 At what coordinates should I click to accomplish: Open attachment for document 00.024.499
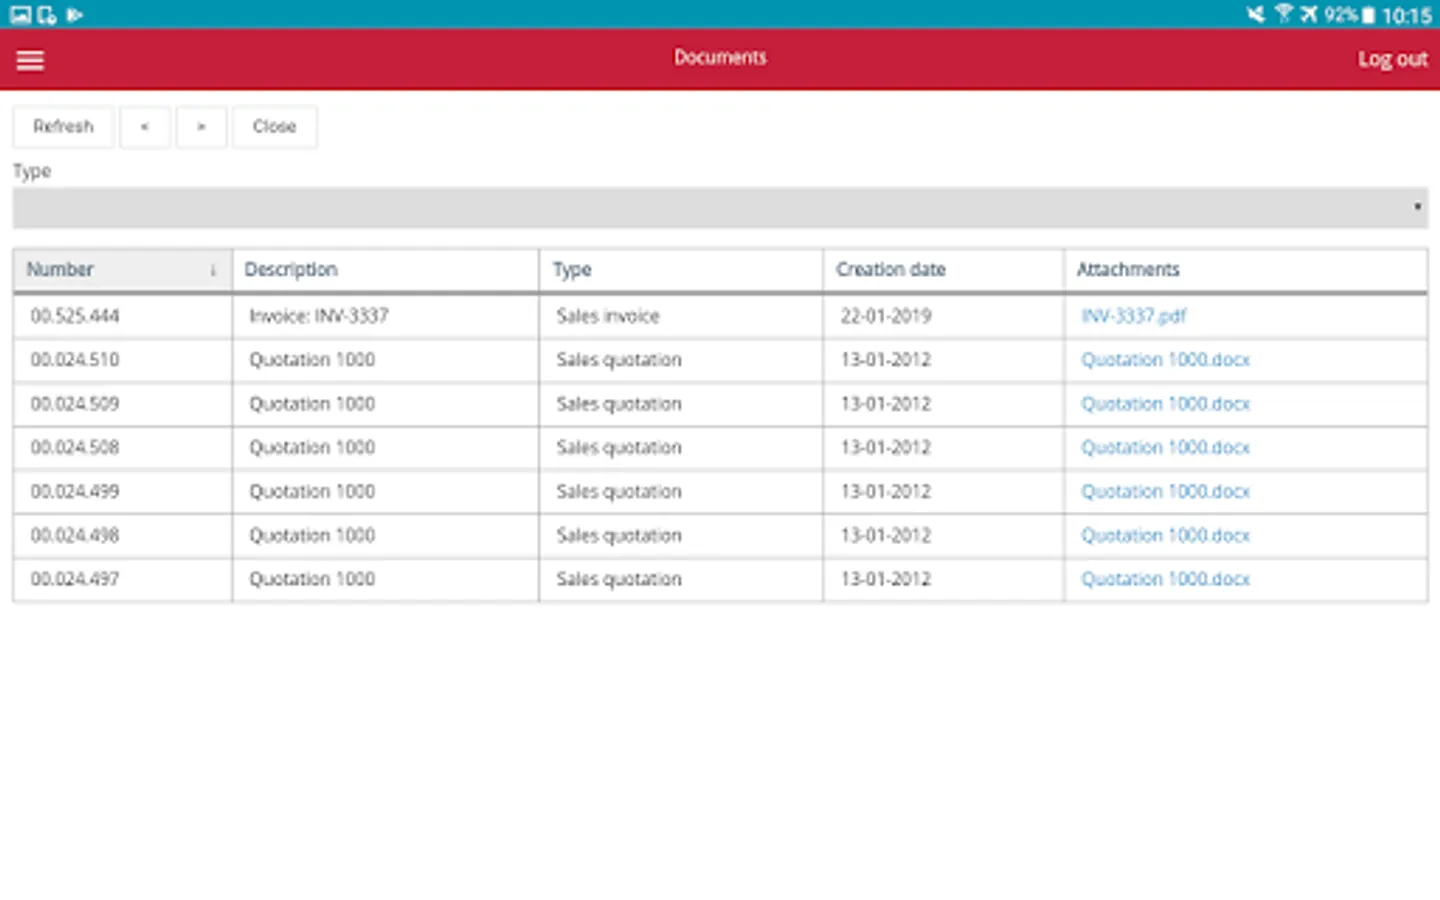coord(1165,492)
